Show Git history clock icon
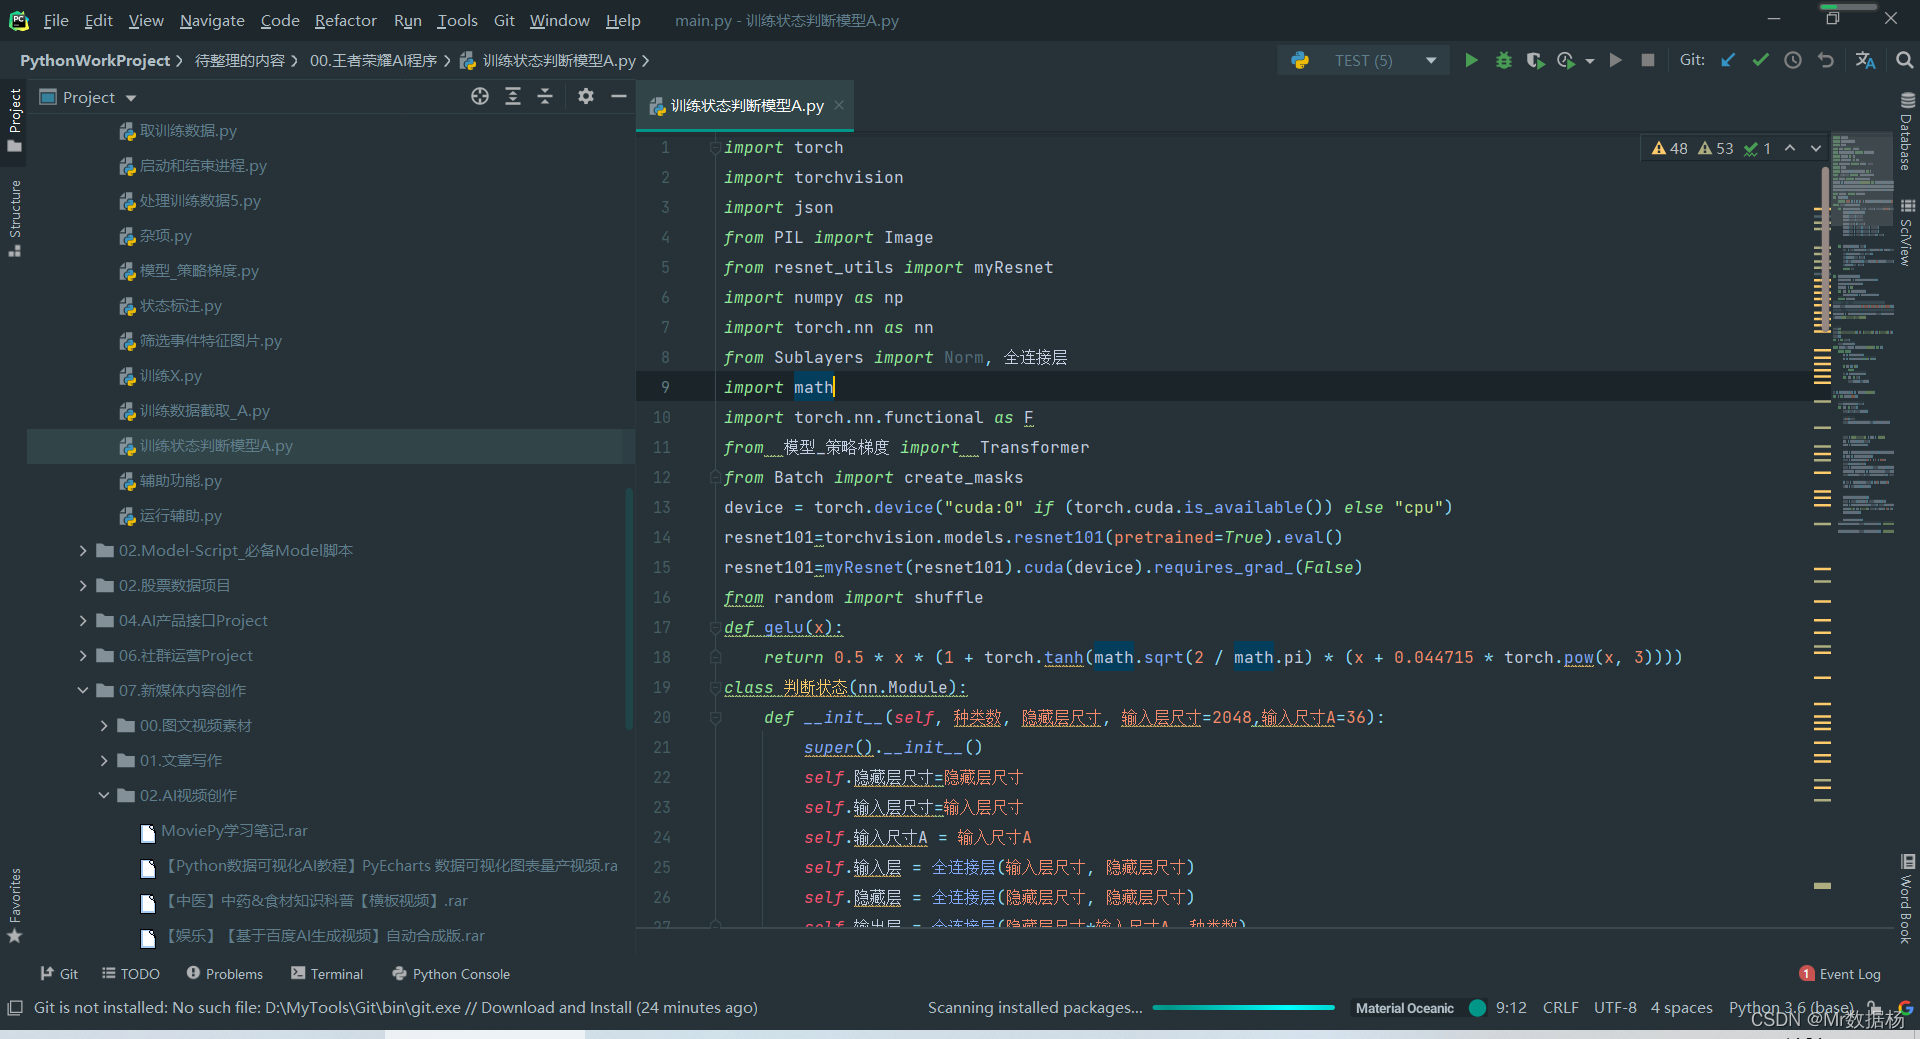1920x1039 pixels. tap(1793, 61)
